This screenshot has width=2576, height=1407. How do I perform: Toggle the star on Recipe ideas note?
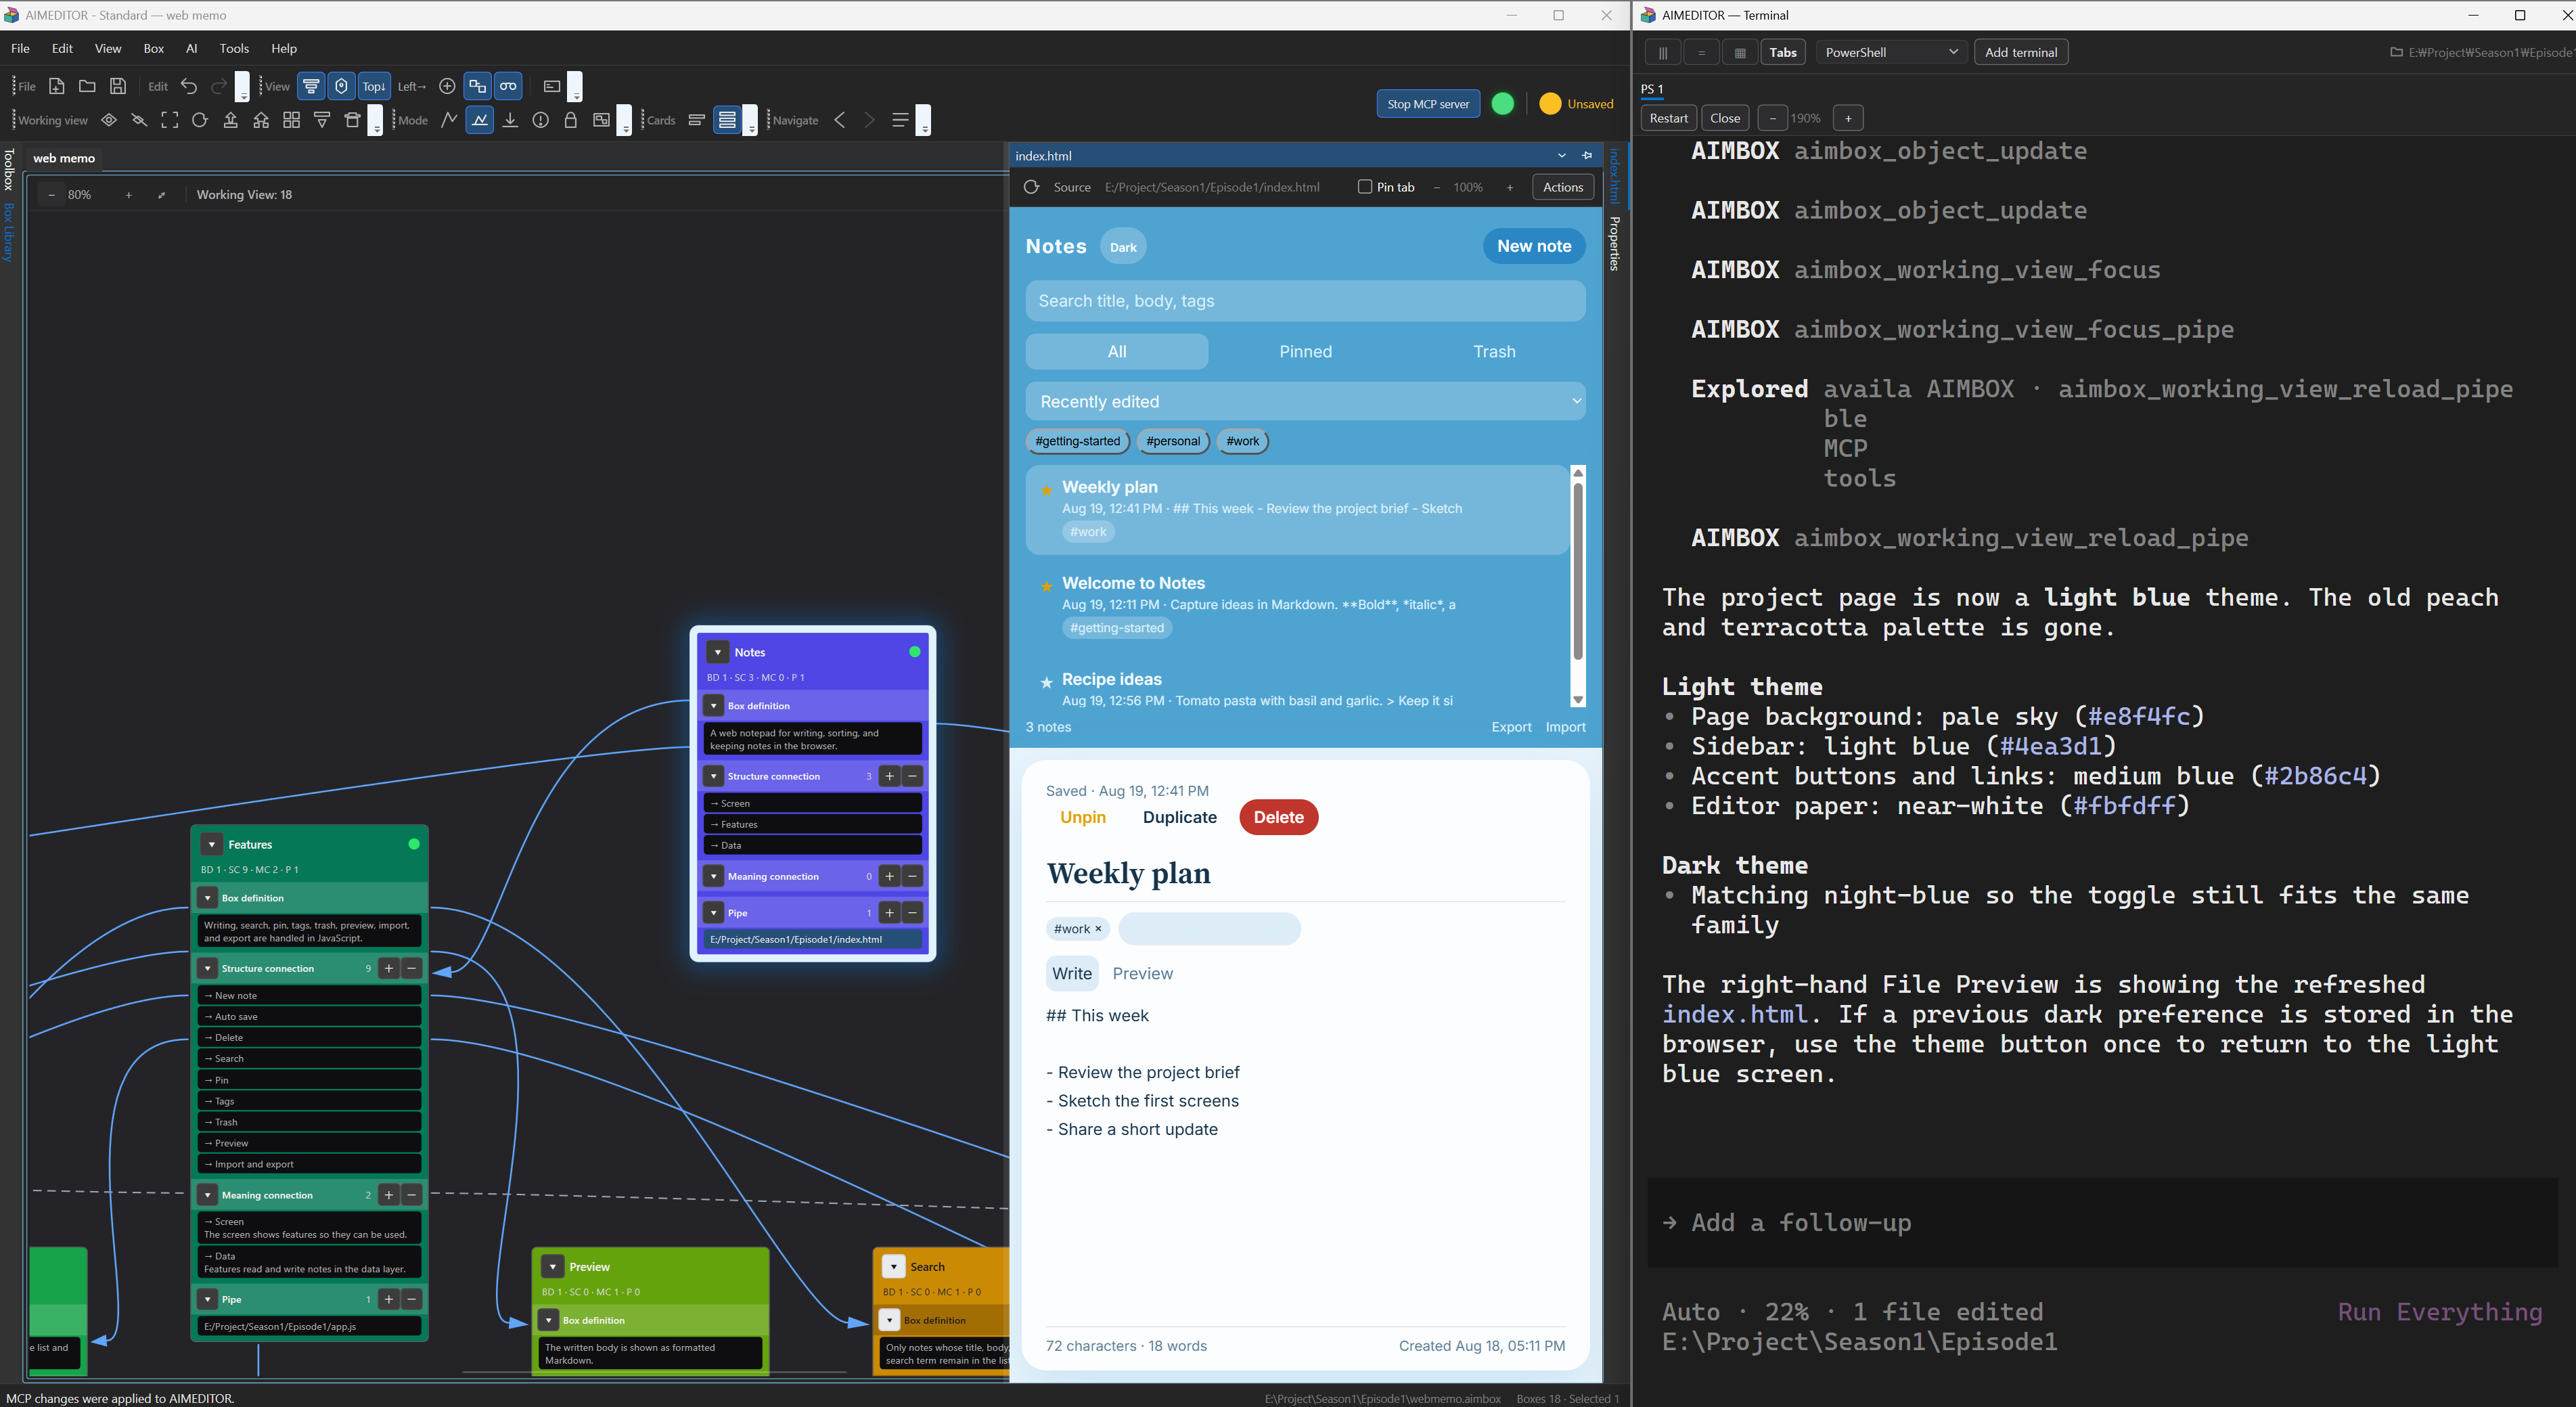(1046, 682)
